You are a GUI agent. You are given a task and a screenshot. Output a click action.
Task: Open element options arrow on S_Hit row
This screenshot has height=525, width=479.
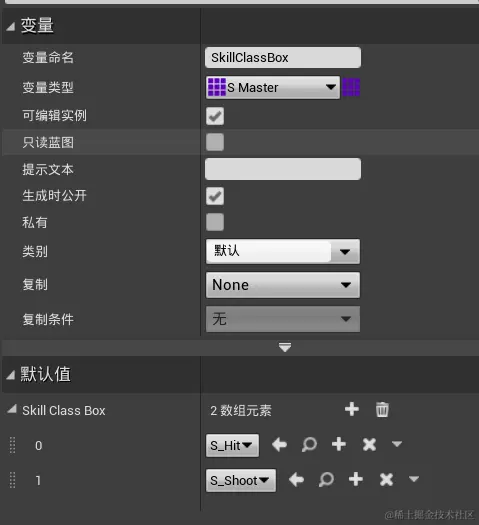point(397,444)
